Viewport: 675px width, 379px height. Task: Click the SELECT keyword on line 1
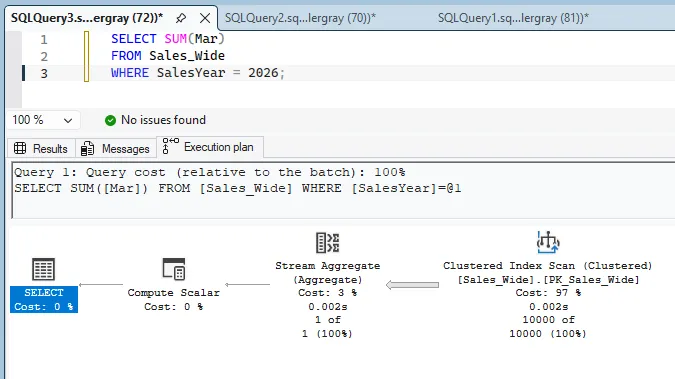tap(133, 39)
